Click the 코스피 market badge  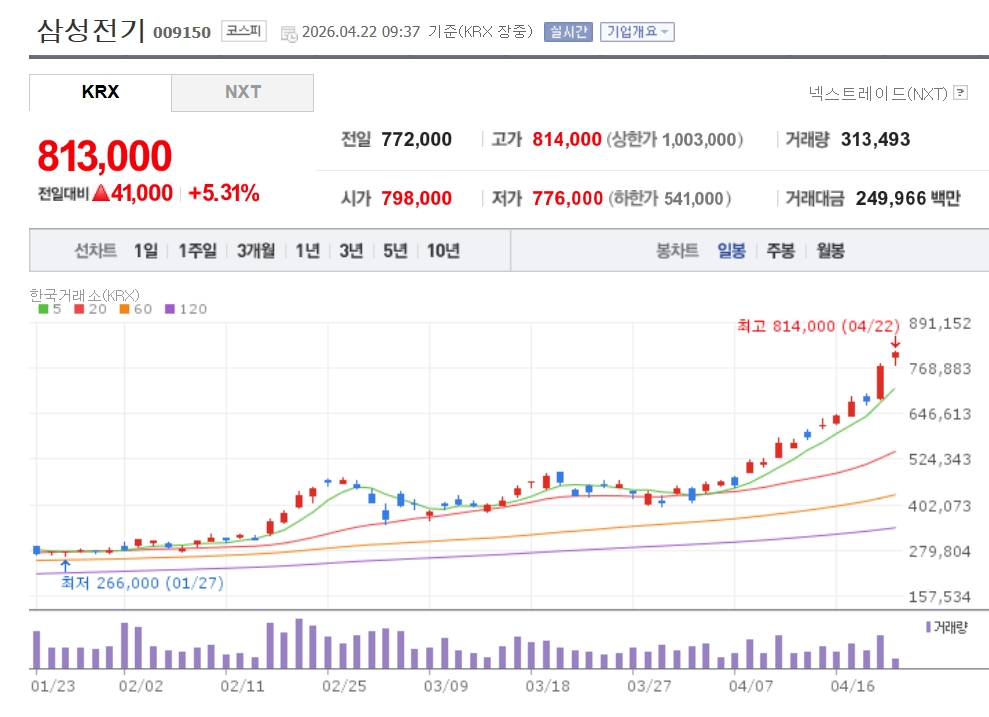coord(243,31)
